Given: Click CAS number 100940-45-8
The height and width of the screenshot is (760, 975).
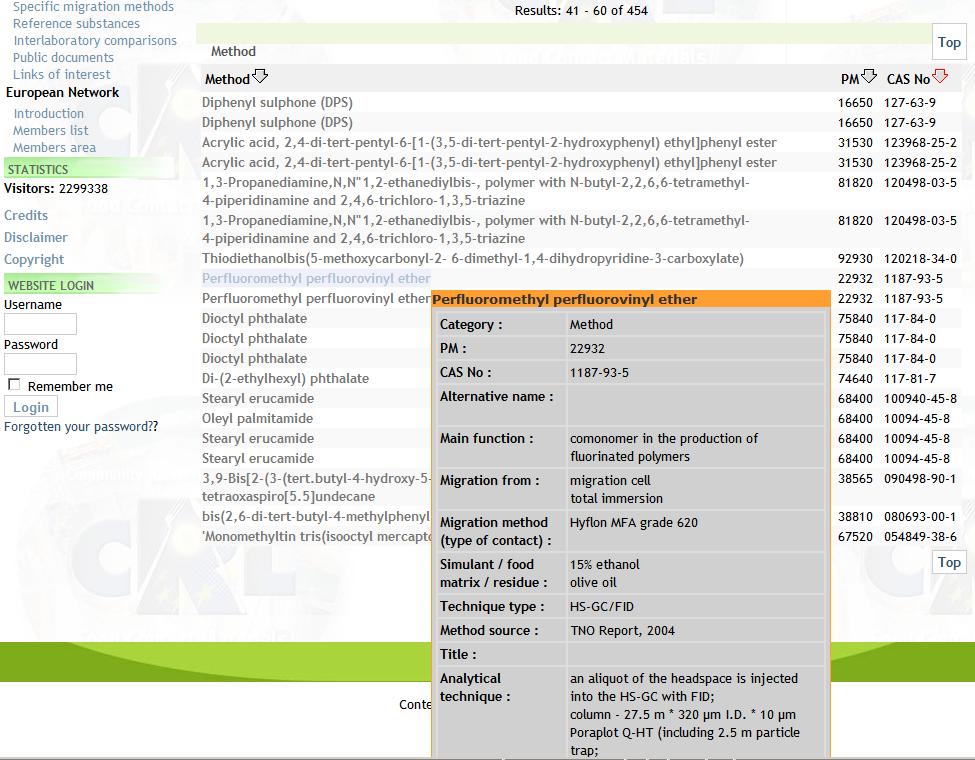Looking at the screenshot, I should click(x=920, y=399).
